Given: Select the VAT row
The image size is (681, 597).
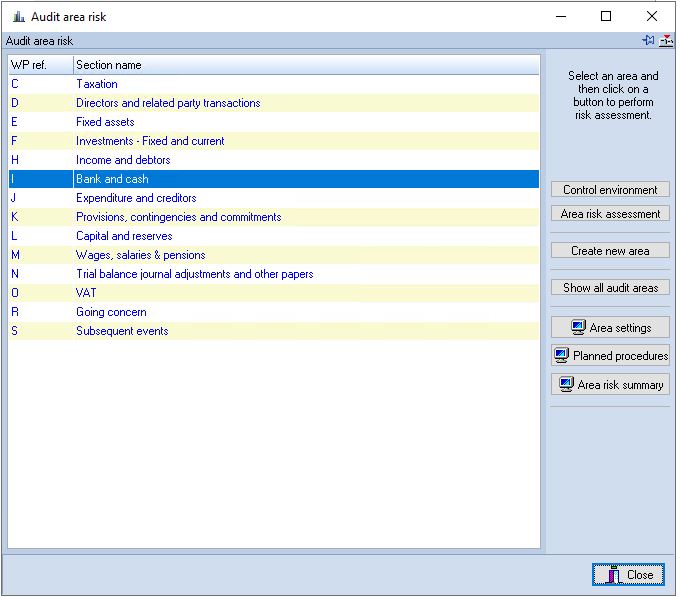Looking at the screenshot, I should pyautogui.click(x=274, y=293).
